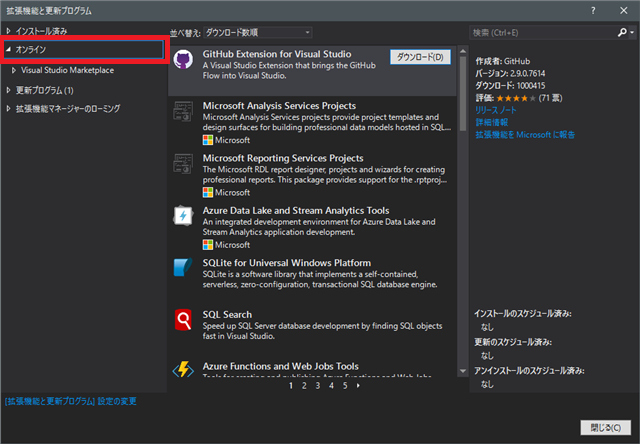This screenshot has width=640, height=444.
Task: Click the バージョン: 2.9.0.7614 text
Action: coord(510,73)
